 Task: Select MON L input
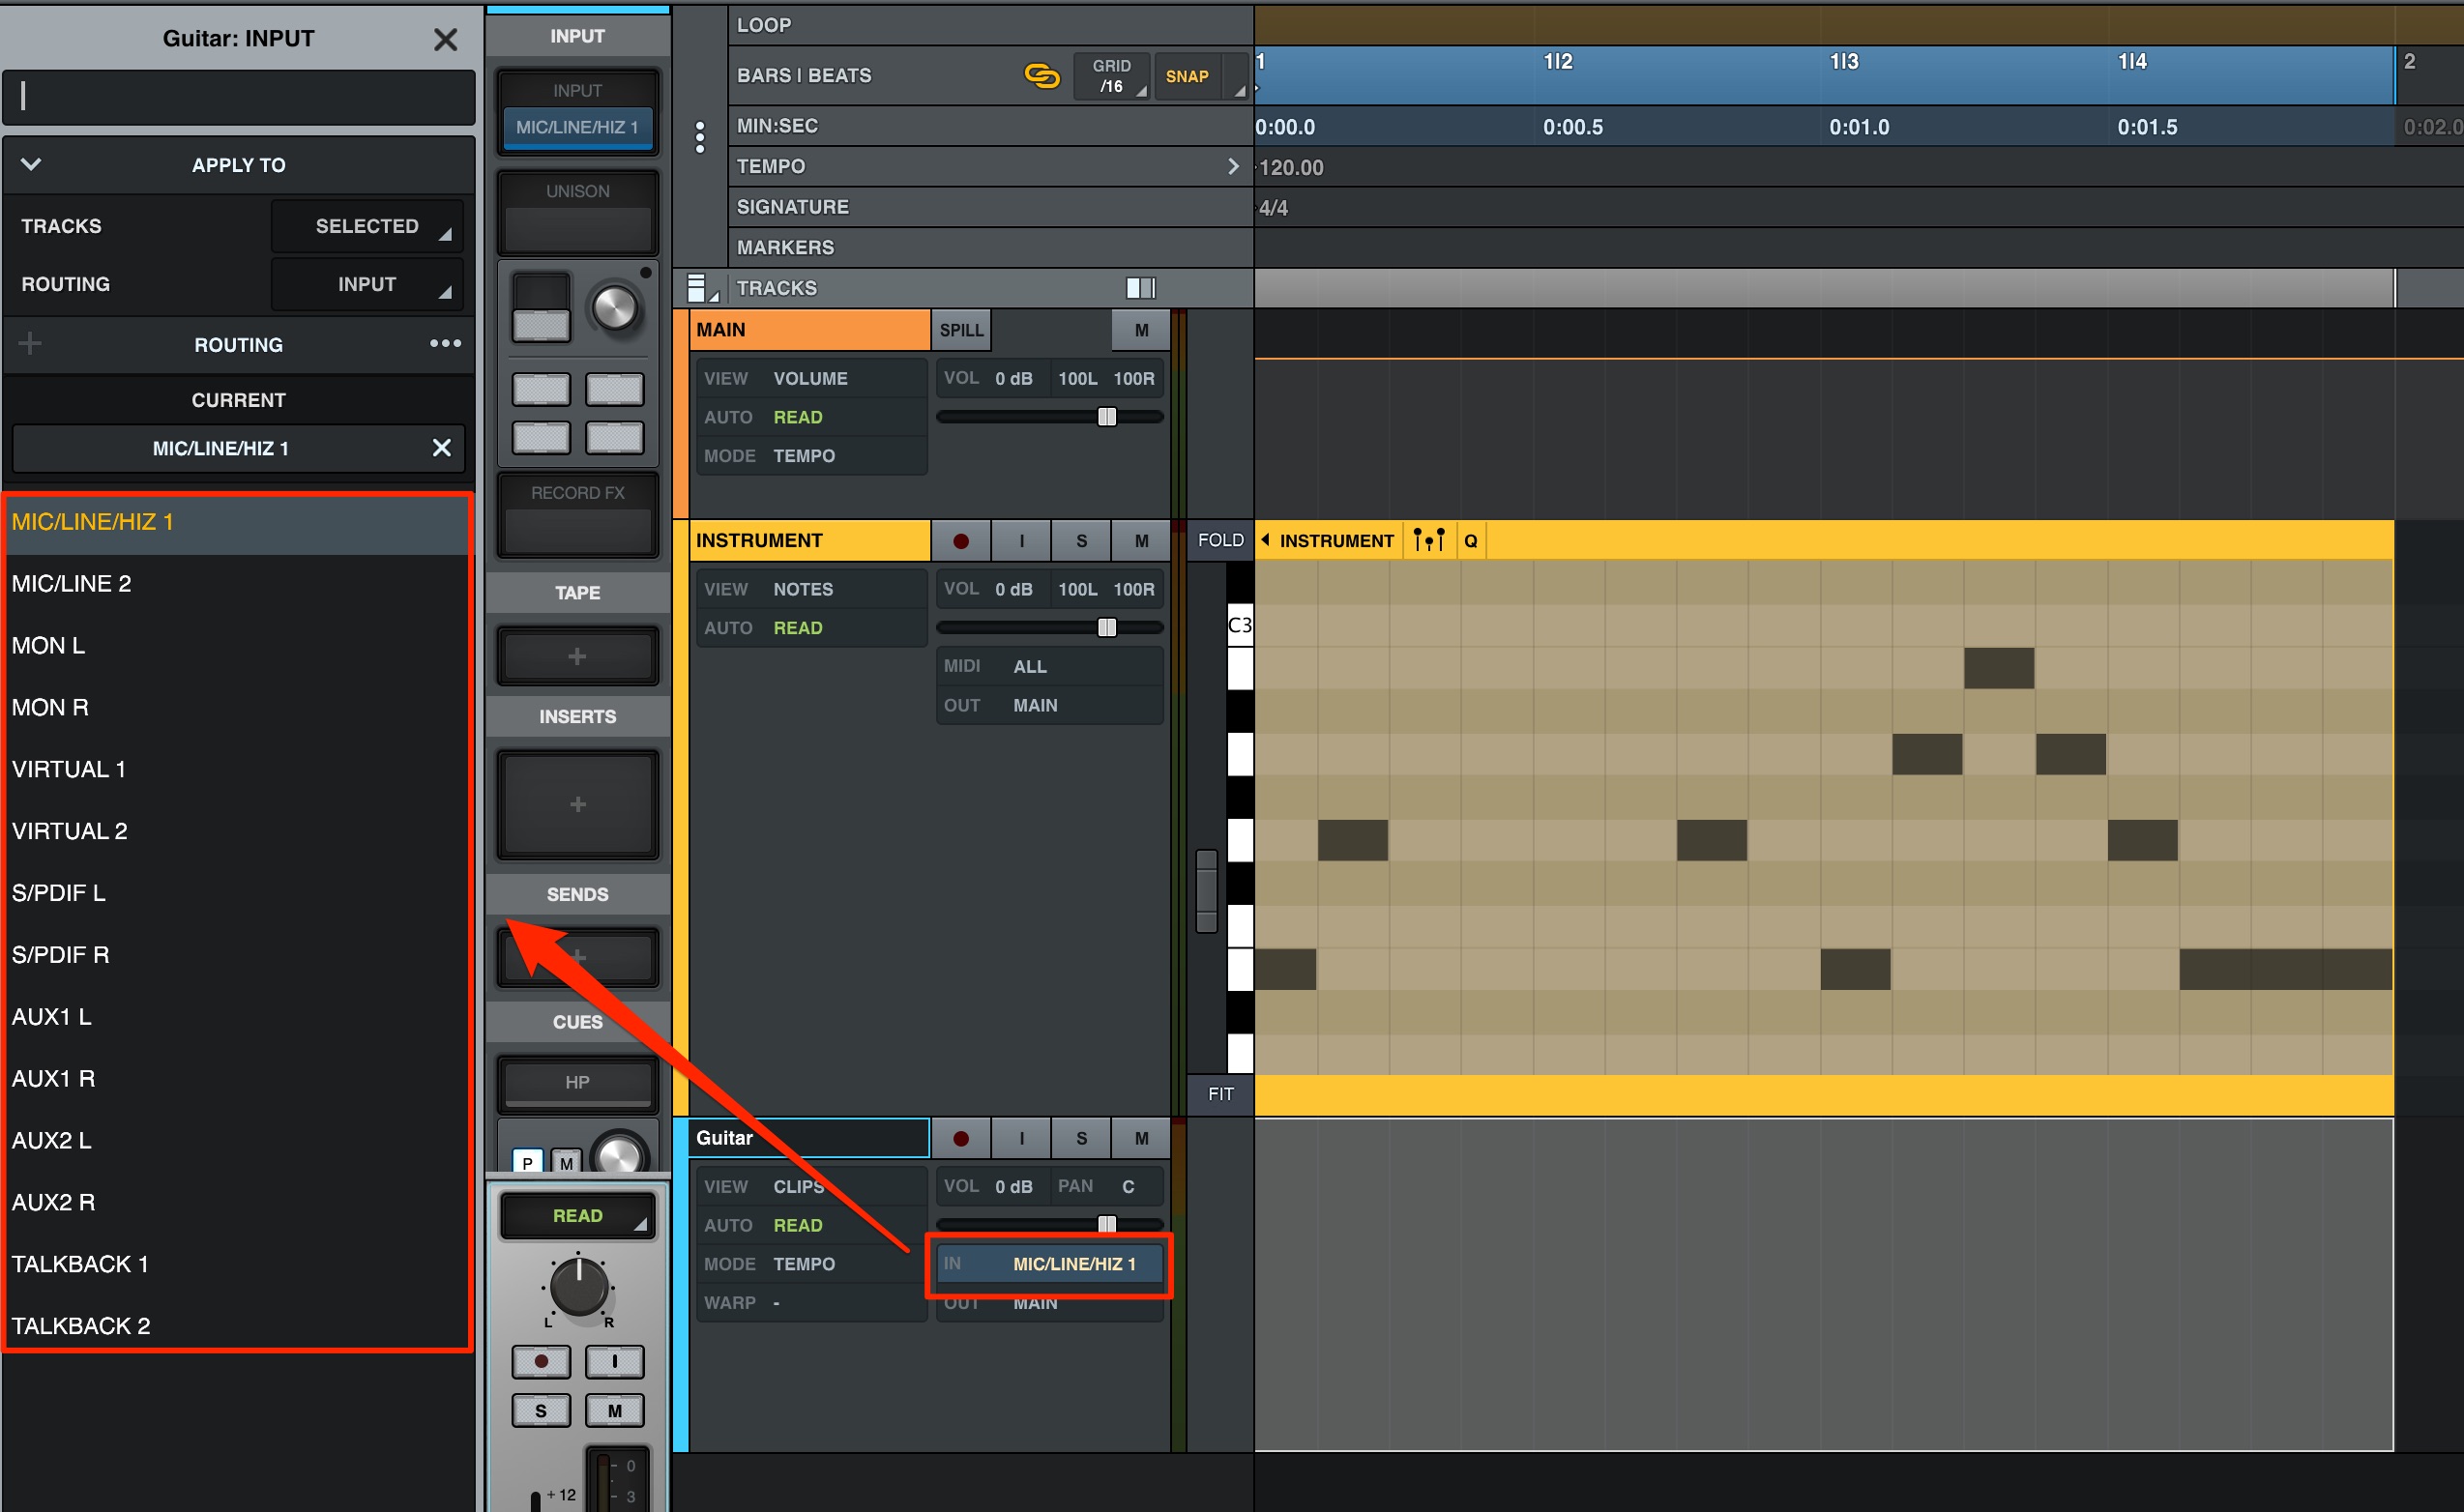238,645
